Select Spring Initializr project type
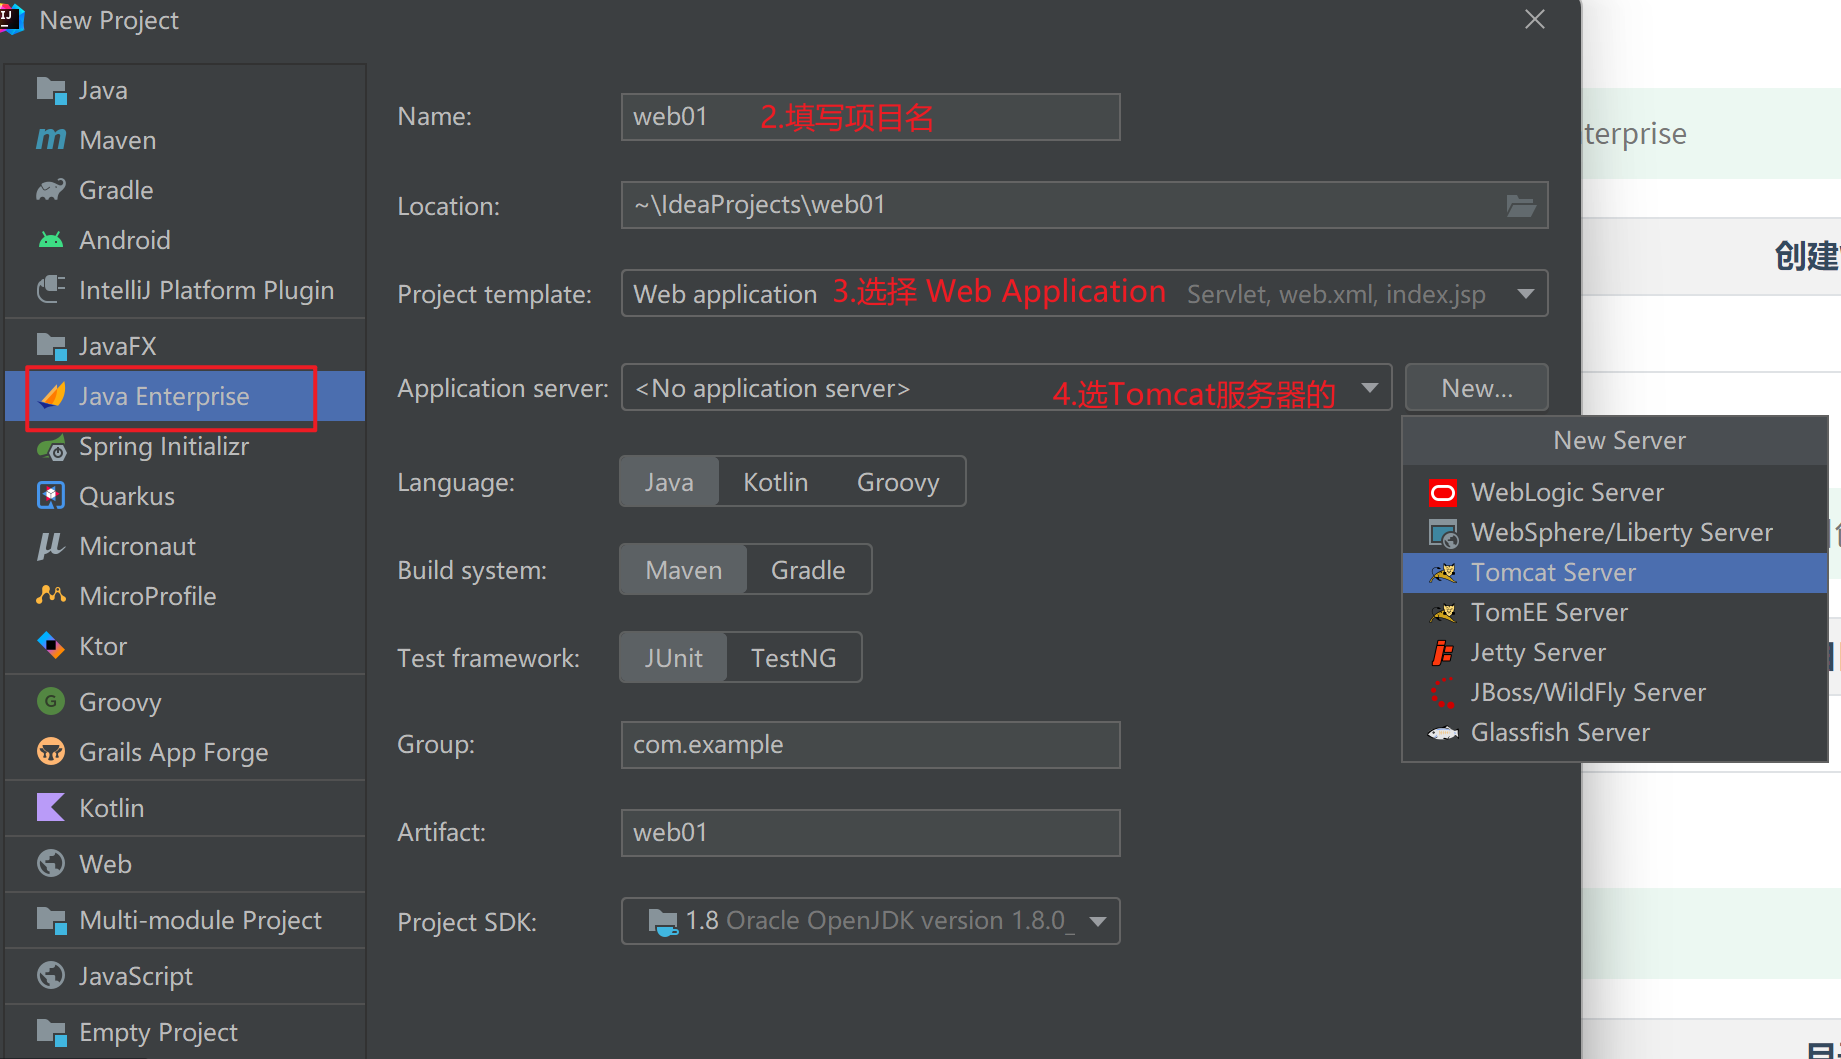This screenshot has width=1841, height=1059. (x=186, y=446)
